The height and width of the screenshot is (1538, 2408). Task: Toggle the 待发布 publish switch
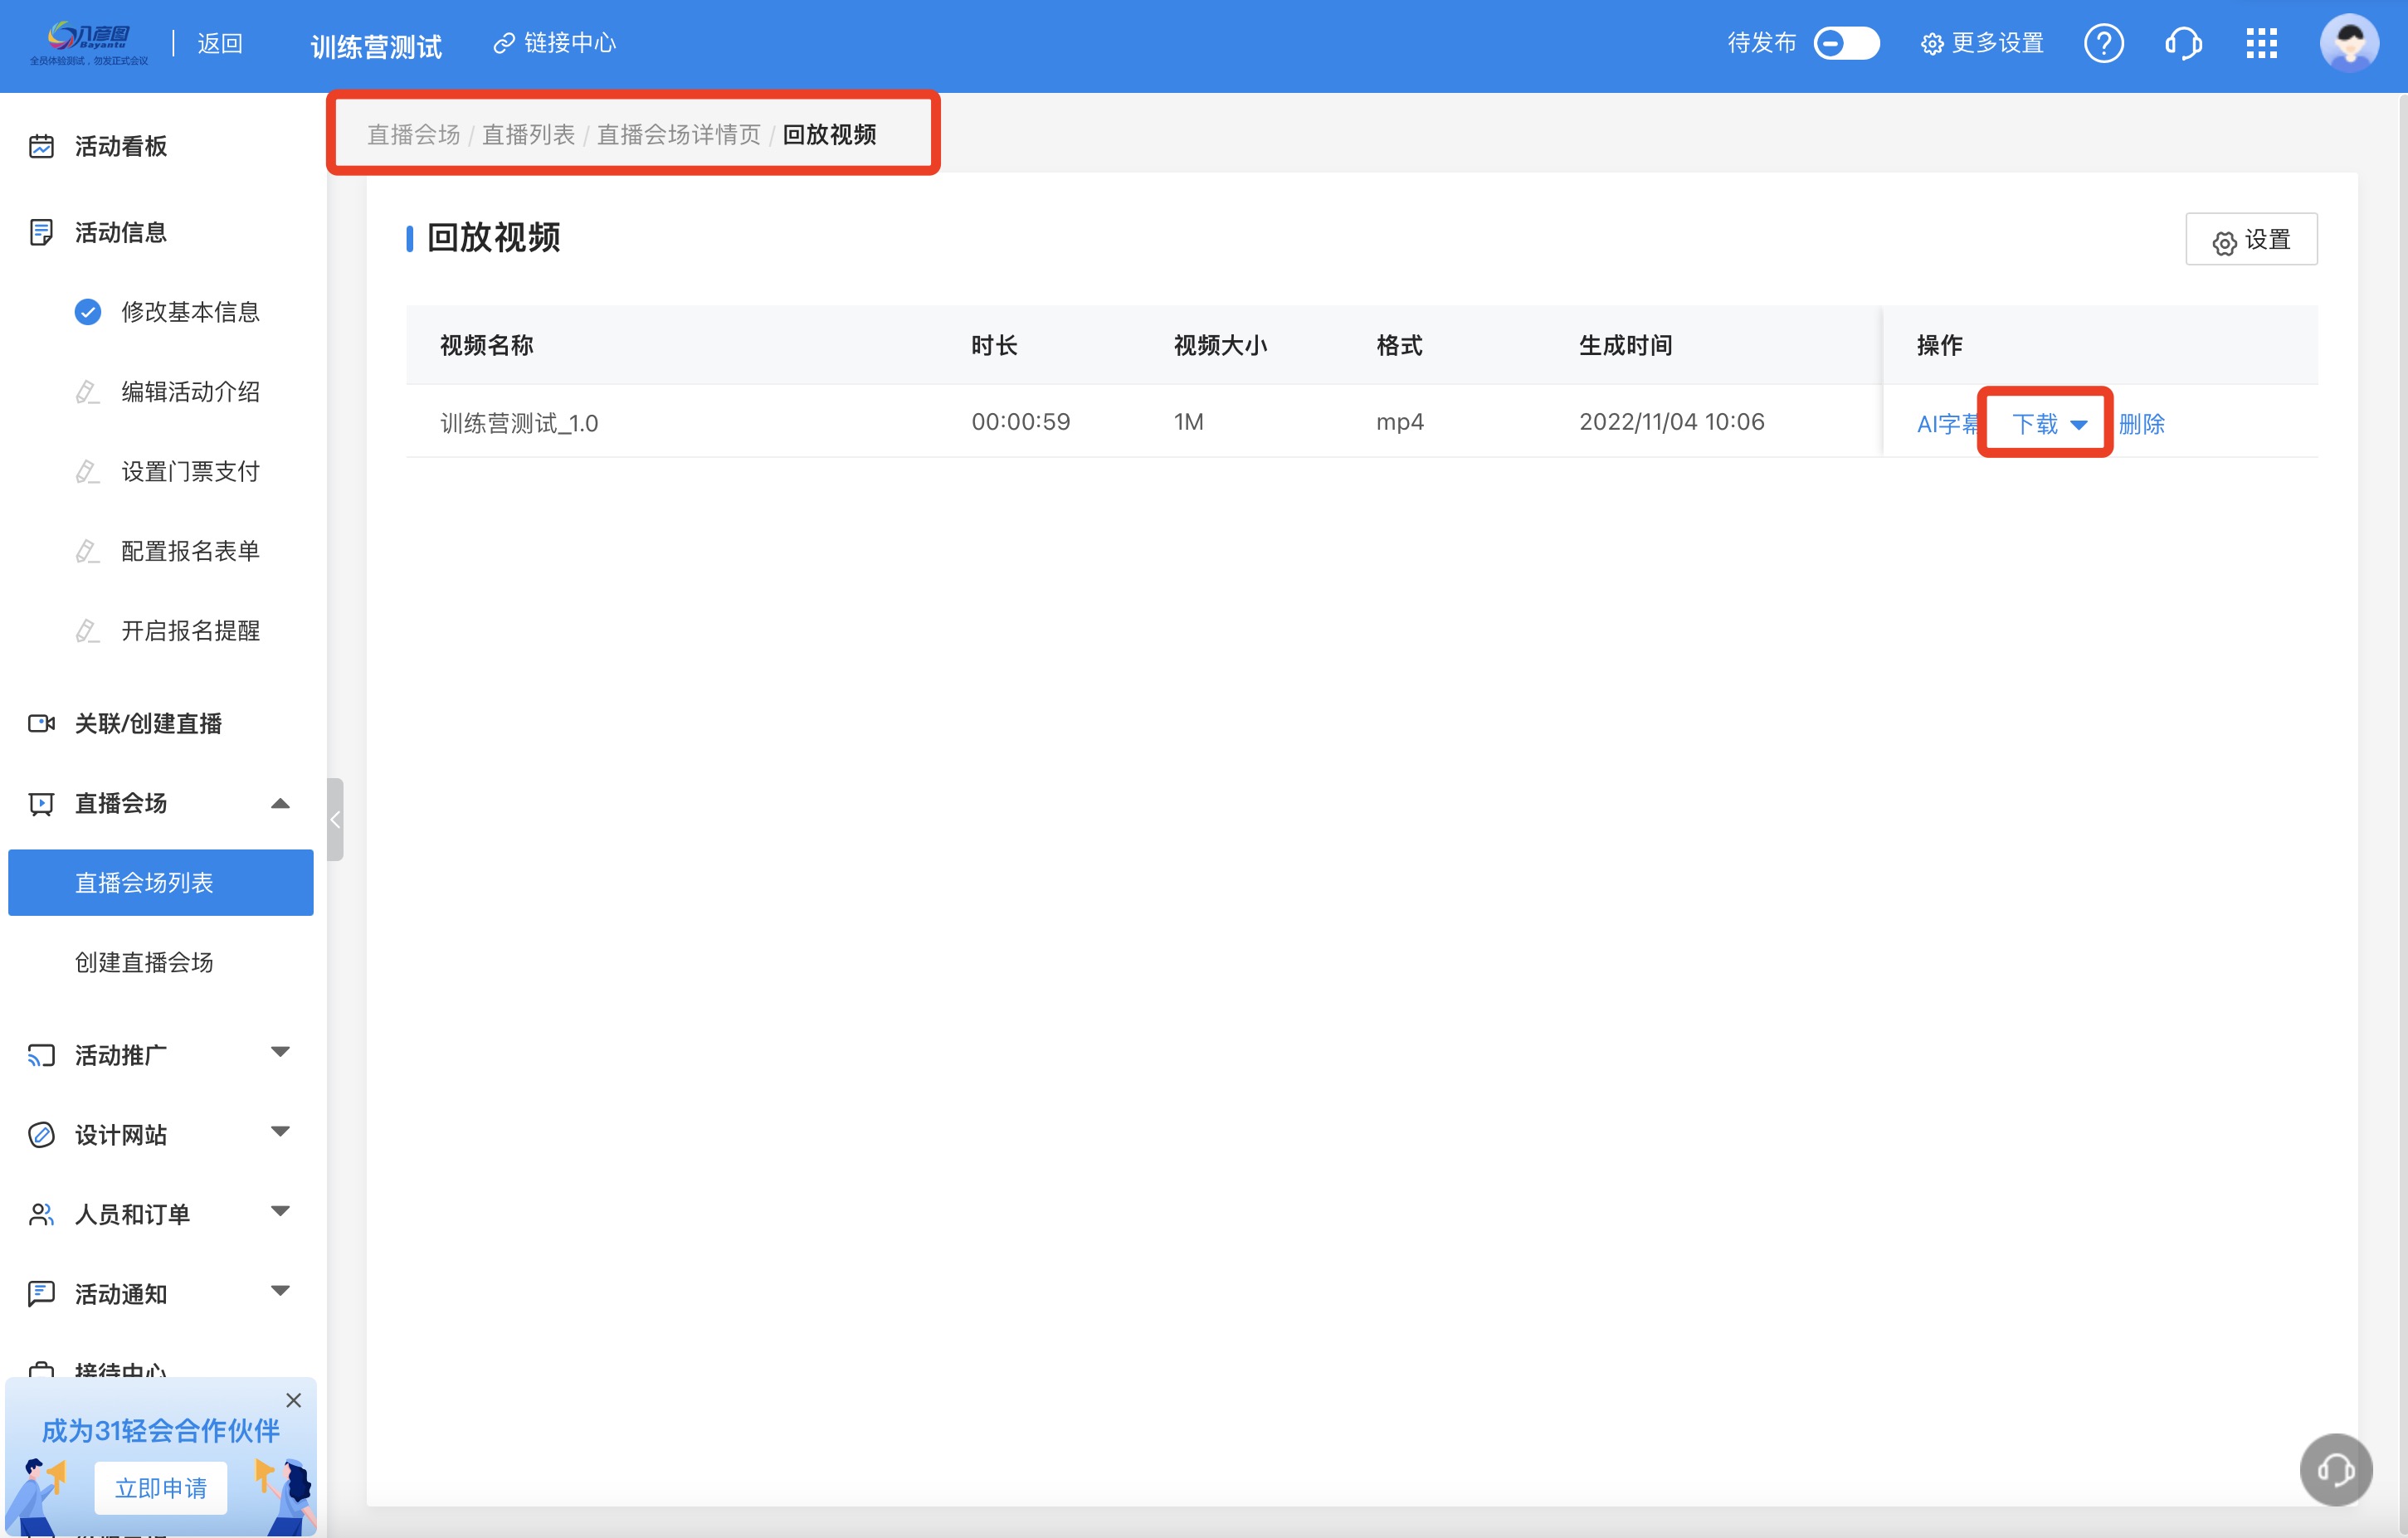tap(1846, 44)
